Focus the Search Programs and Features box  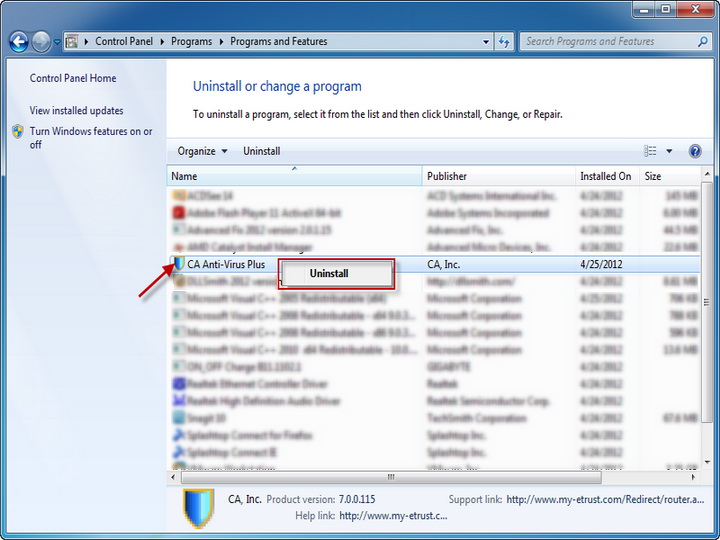(x=614, y=41)
